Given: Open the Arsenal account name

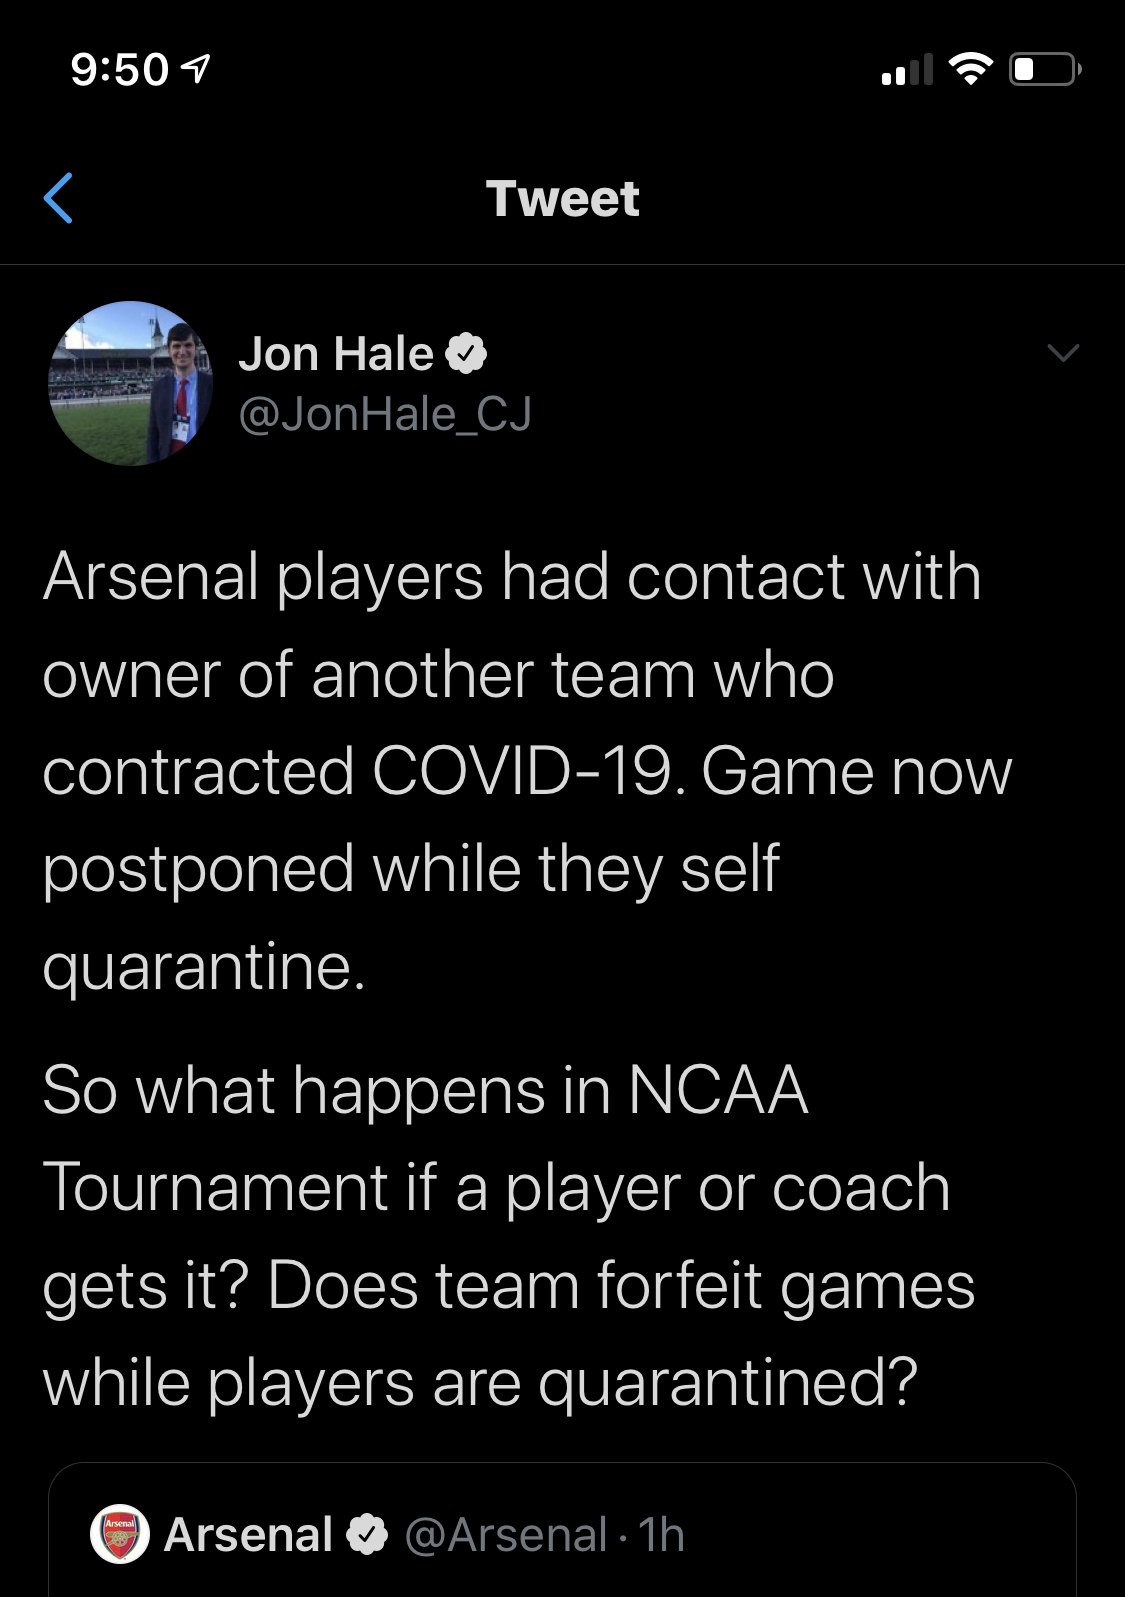Looking at the screenshot, I should (249, 1534).
